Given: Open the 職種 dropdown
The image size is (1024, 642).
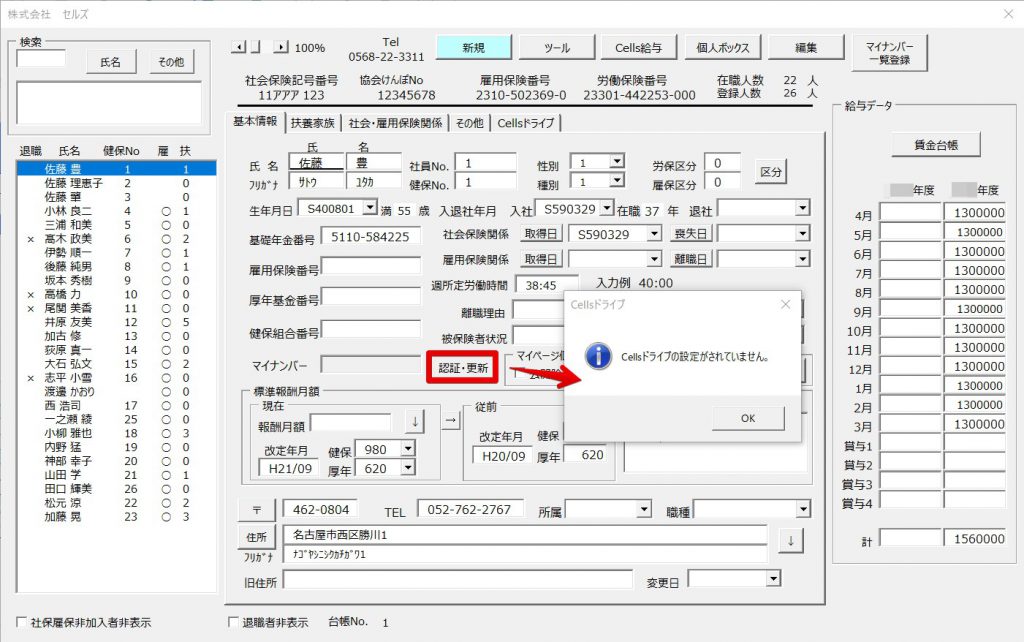Looking at the screenshot, I should click(803, 509).
